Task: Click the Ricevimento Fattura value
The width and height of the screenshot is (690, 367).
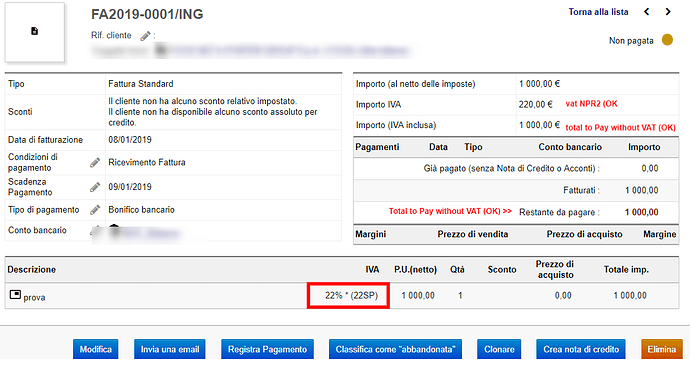Action: [147, 162]
